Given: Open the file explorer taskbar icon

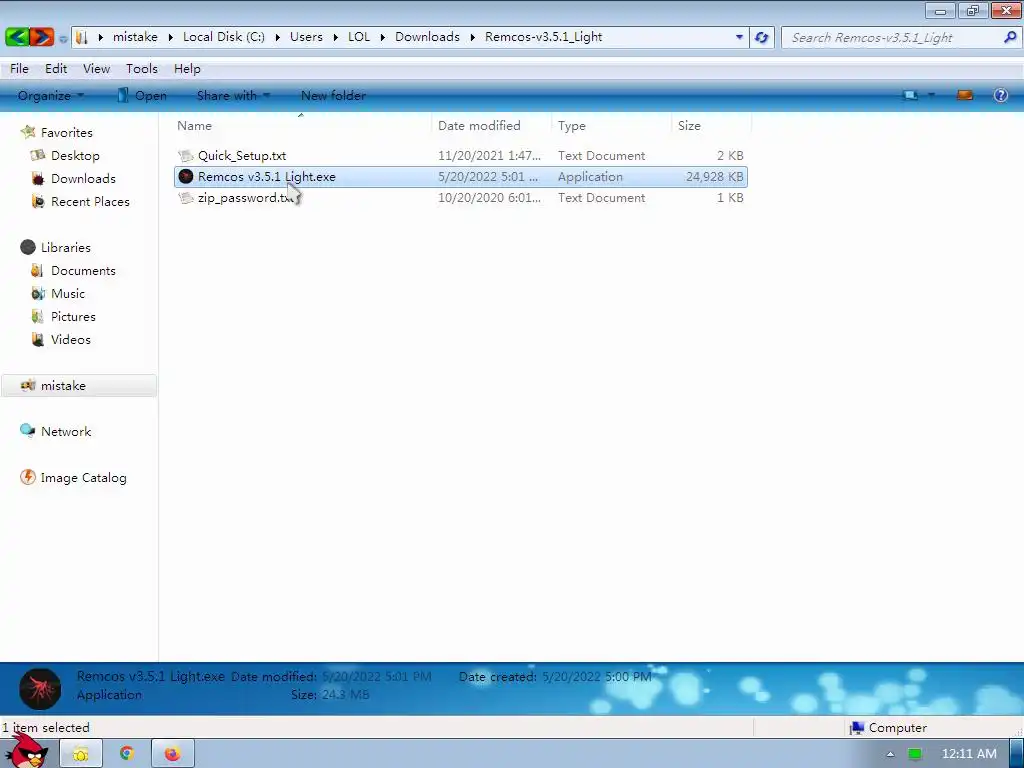Looking at the screenshot, I should [x=81, y=754].
